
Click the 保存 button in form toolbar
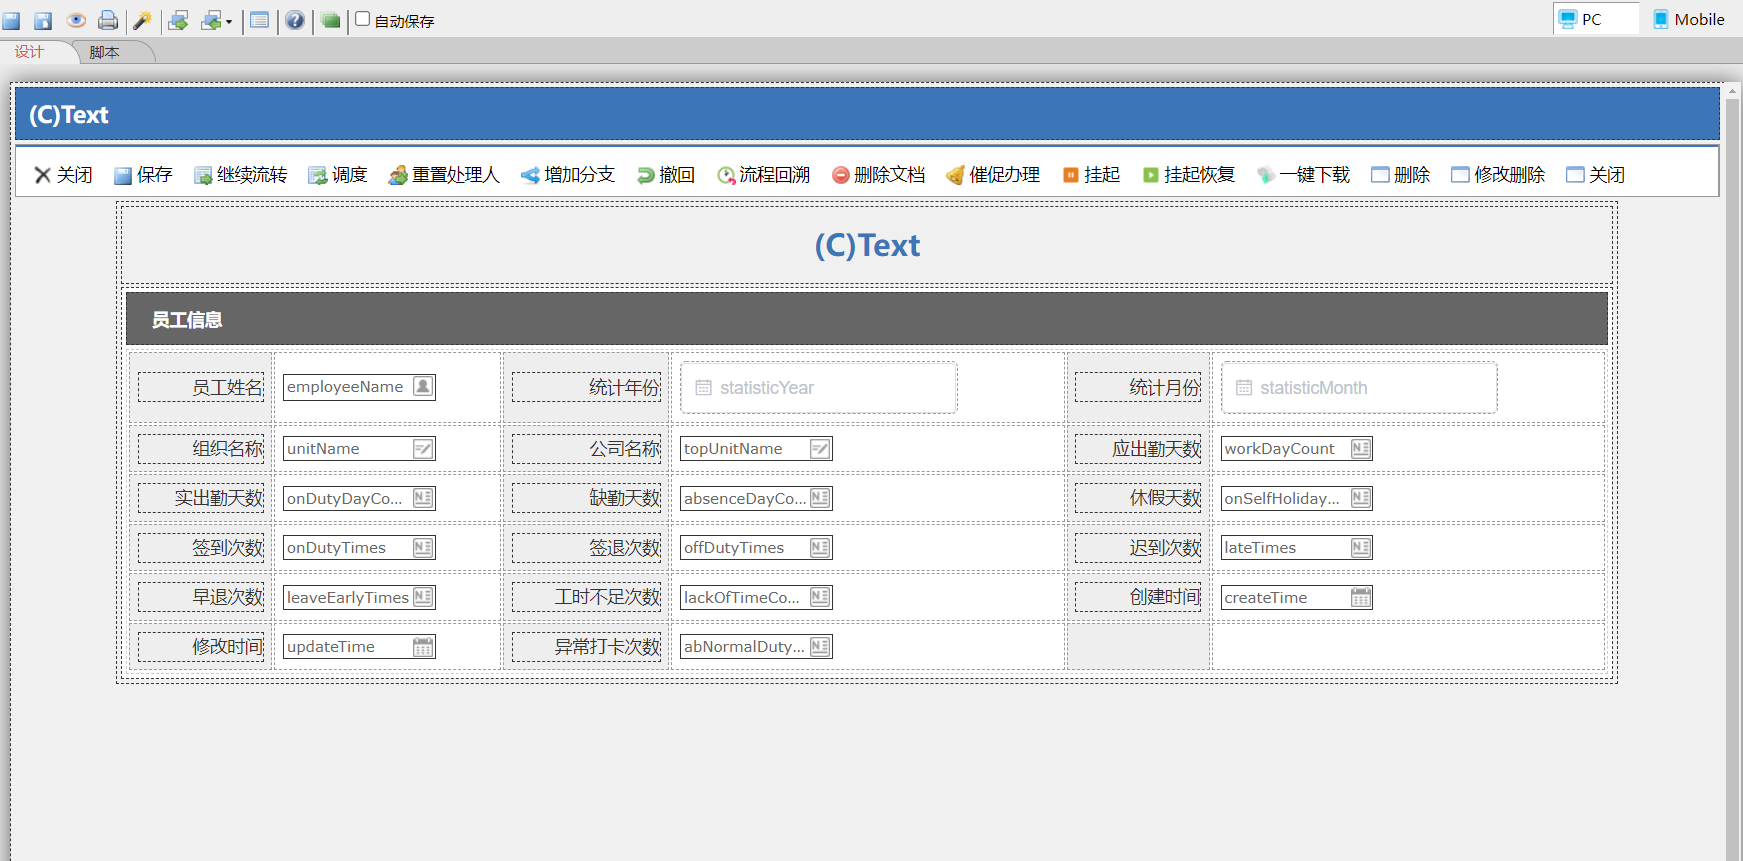[x=143, y=175]
